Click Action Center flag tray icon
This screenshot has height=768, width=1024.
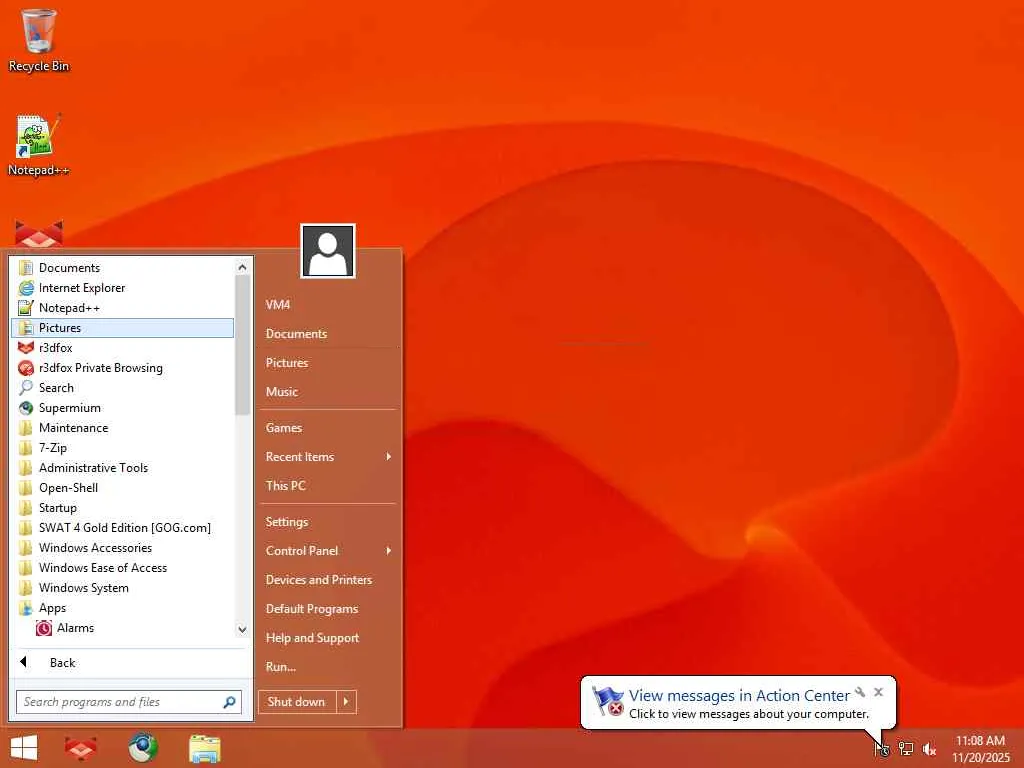pyautogui.click(x=882, y=749)
